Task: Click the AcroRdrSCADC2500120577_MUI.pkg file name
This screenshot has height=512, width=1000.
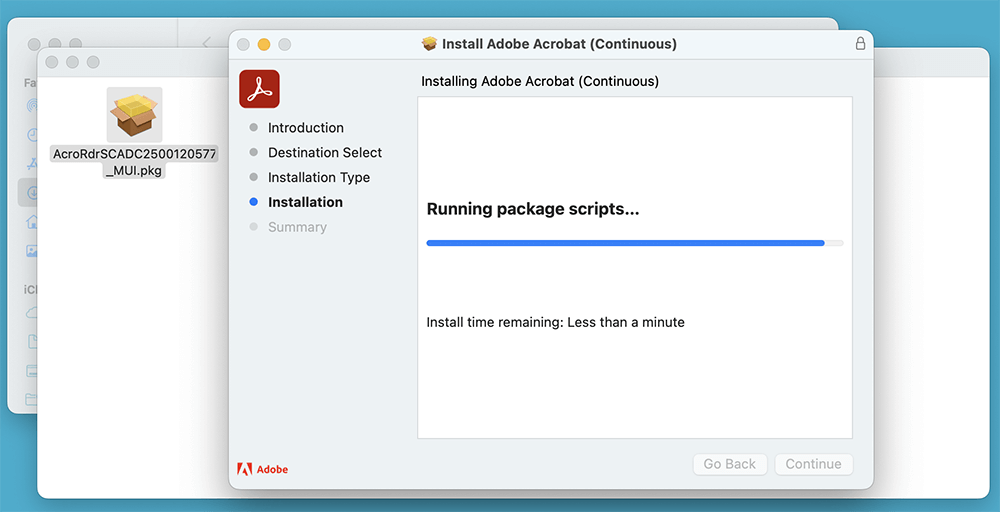Action: pyautogui.click(x=135, y=162)
